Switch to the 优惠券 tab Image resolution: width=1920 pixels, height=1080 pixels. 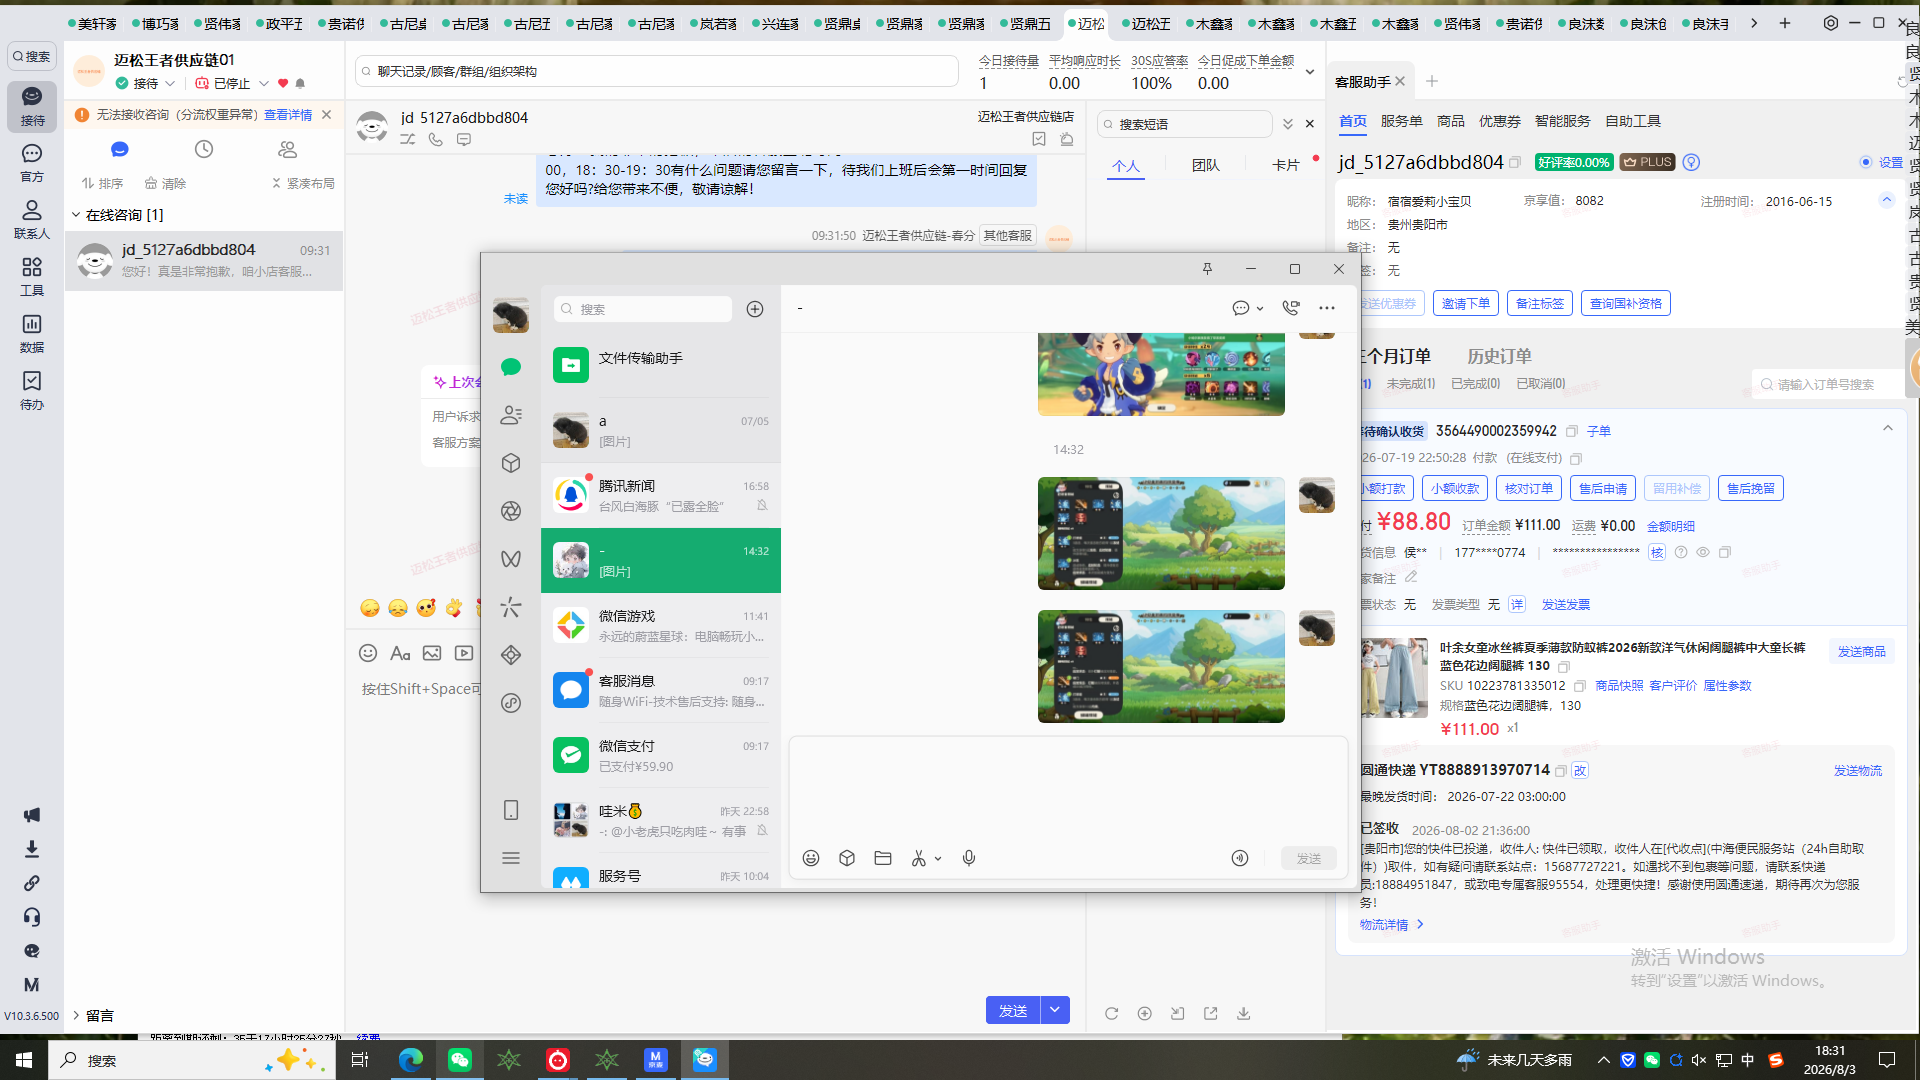pos(1499,121)
